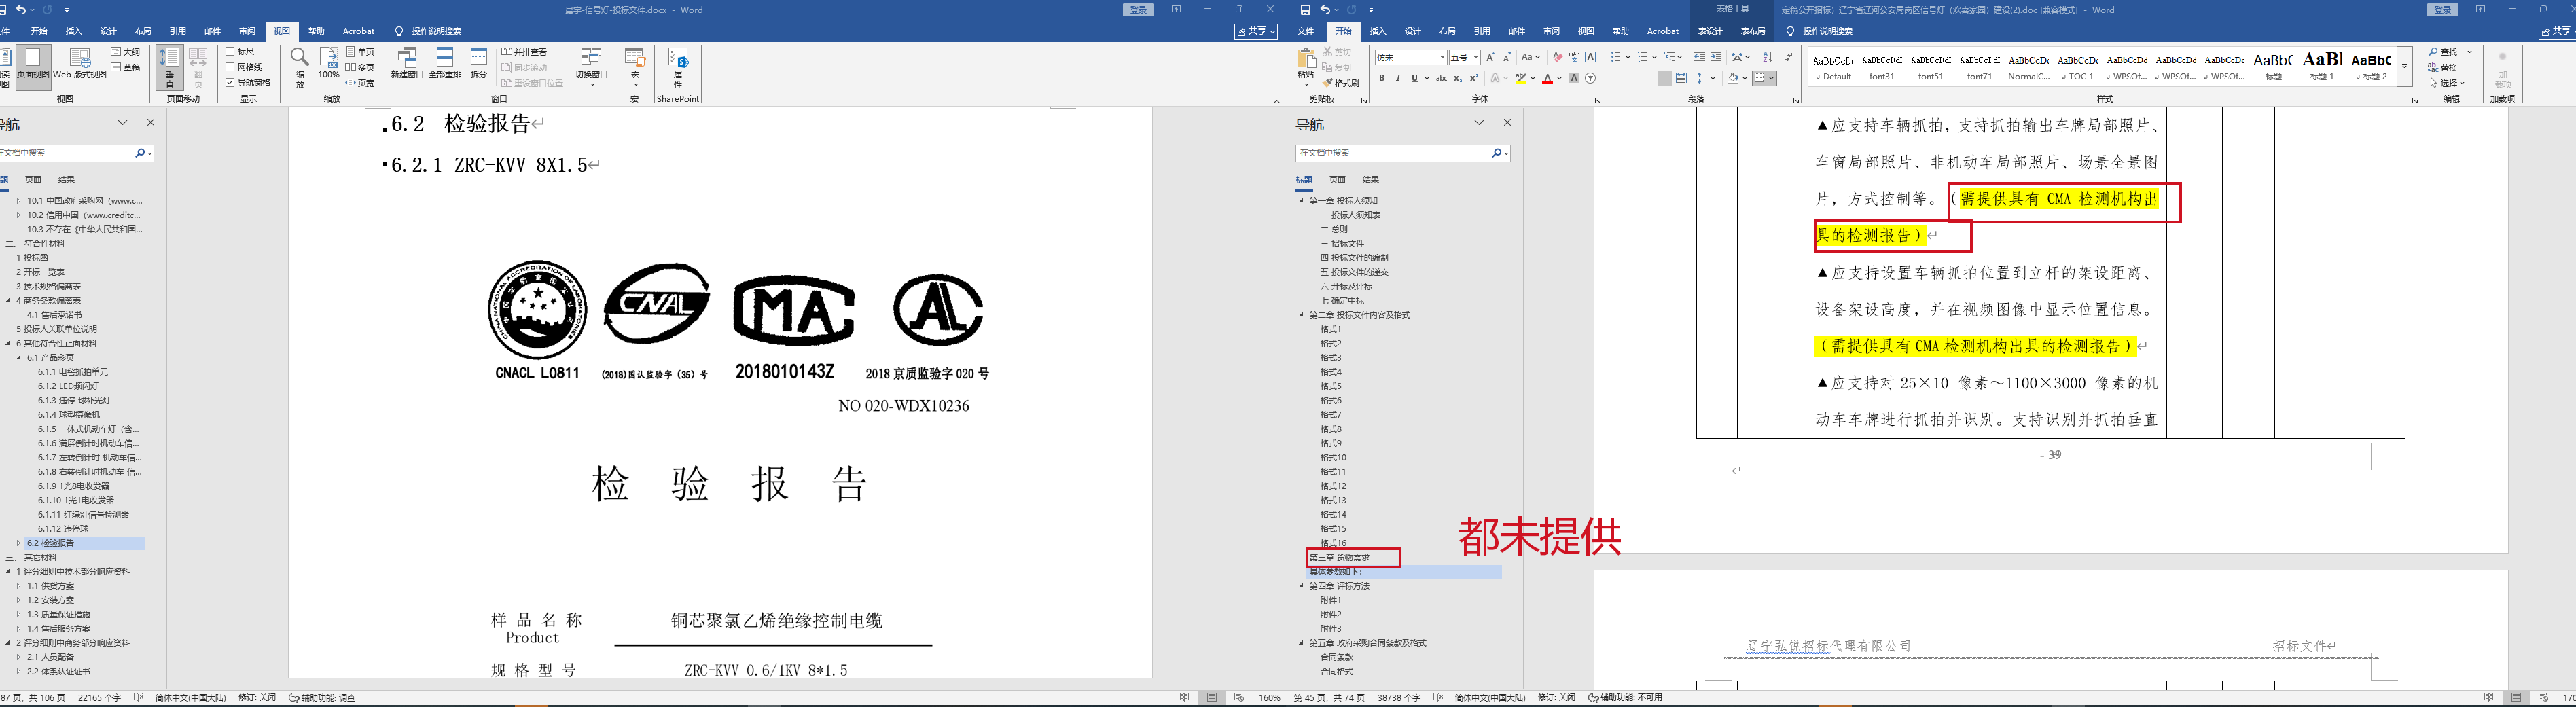Apply Italic formatting in right window
The height and width of the screenshot is (707, 2576).
pos(1398,78)
